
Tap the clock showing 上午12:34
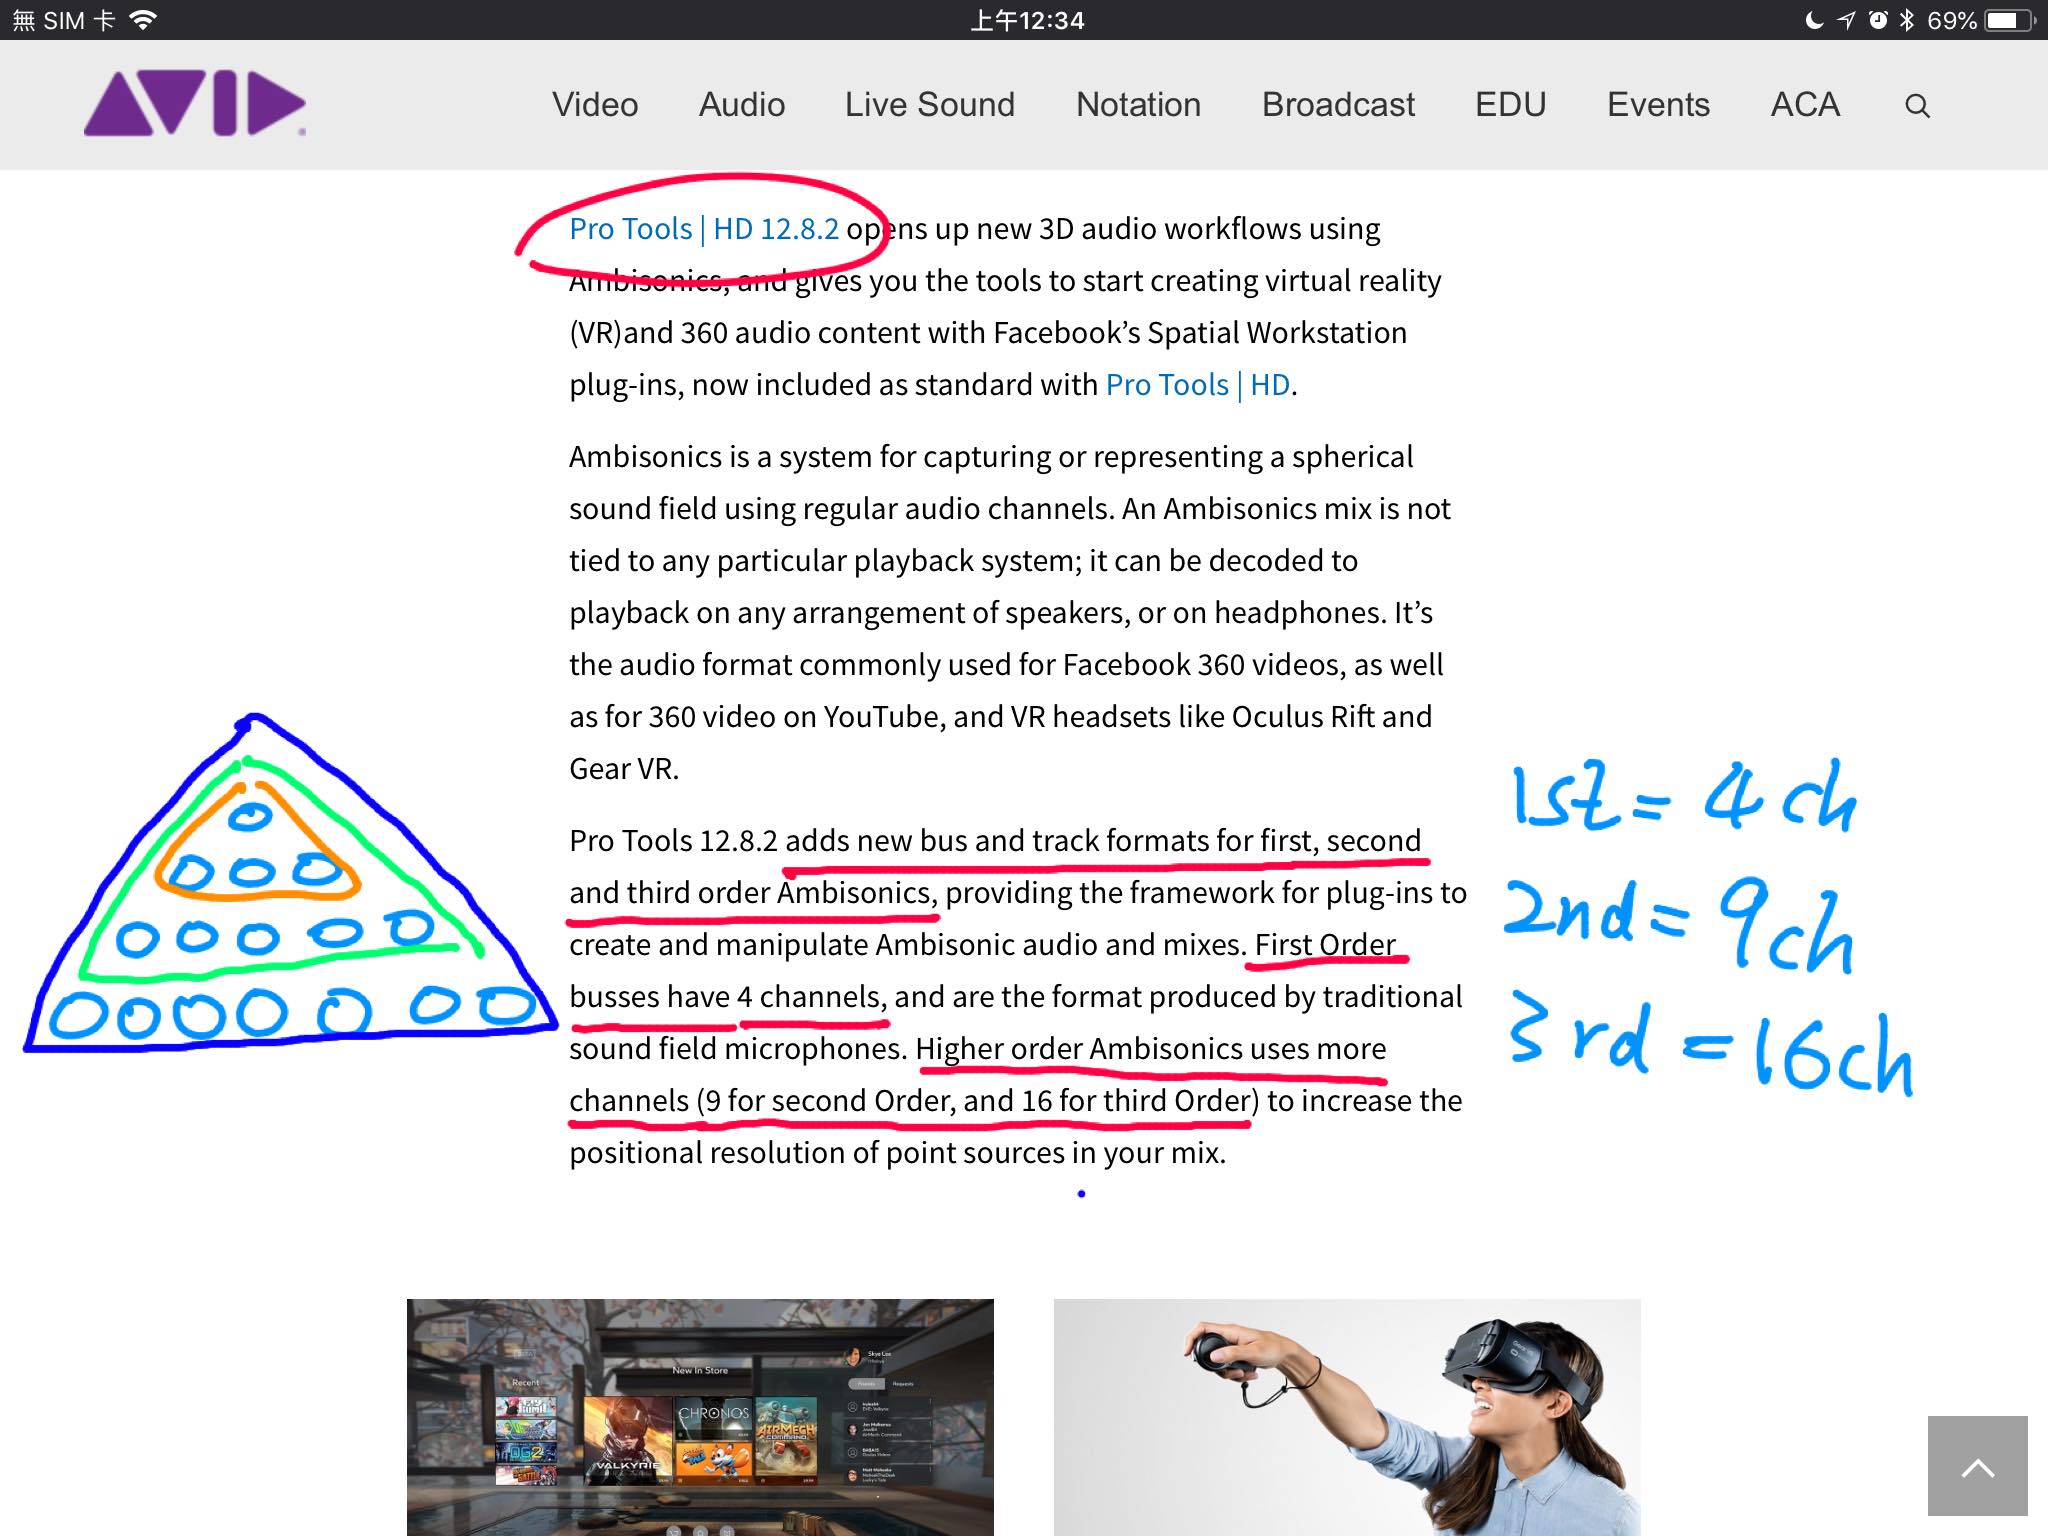click(x=1027, y=20)
